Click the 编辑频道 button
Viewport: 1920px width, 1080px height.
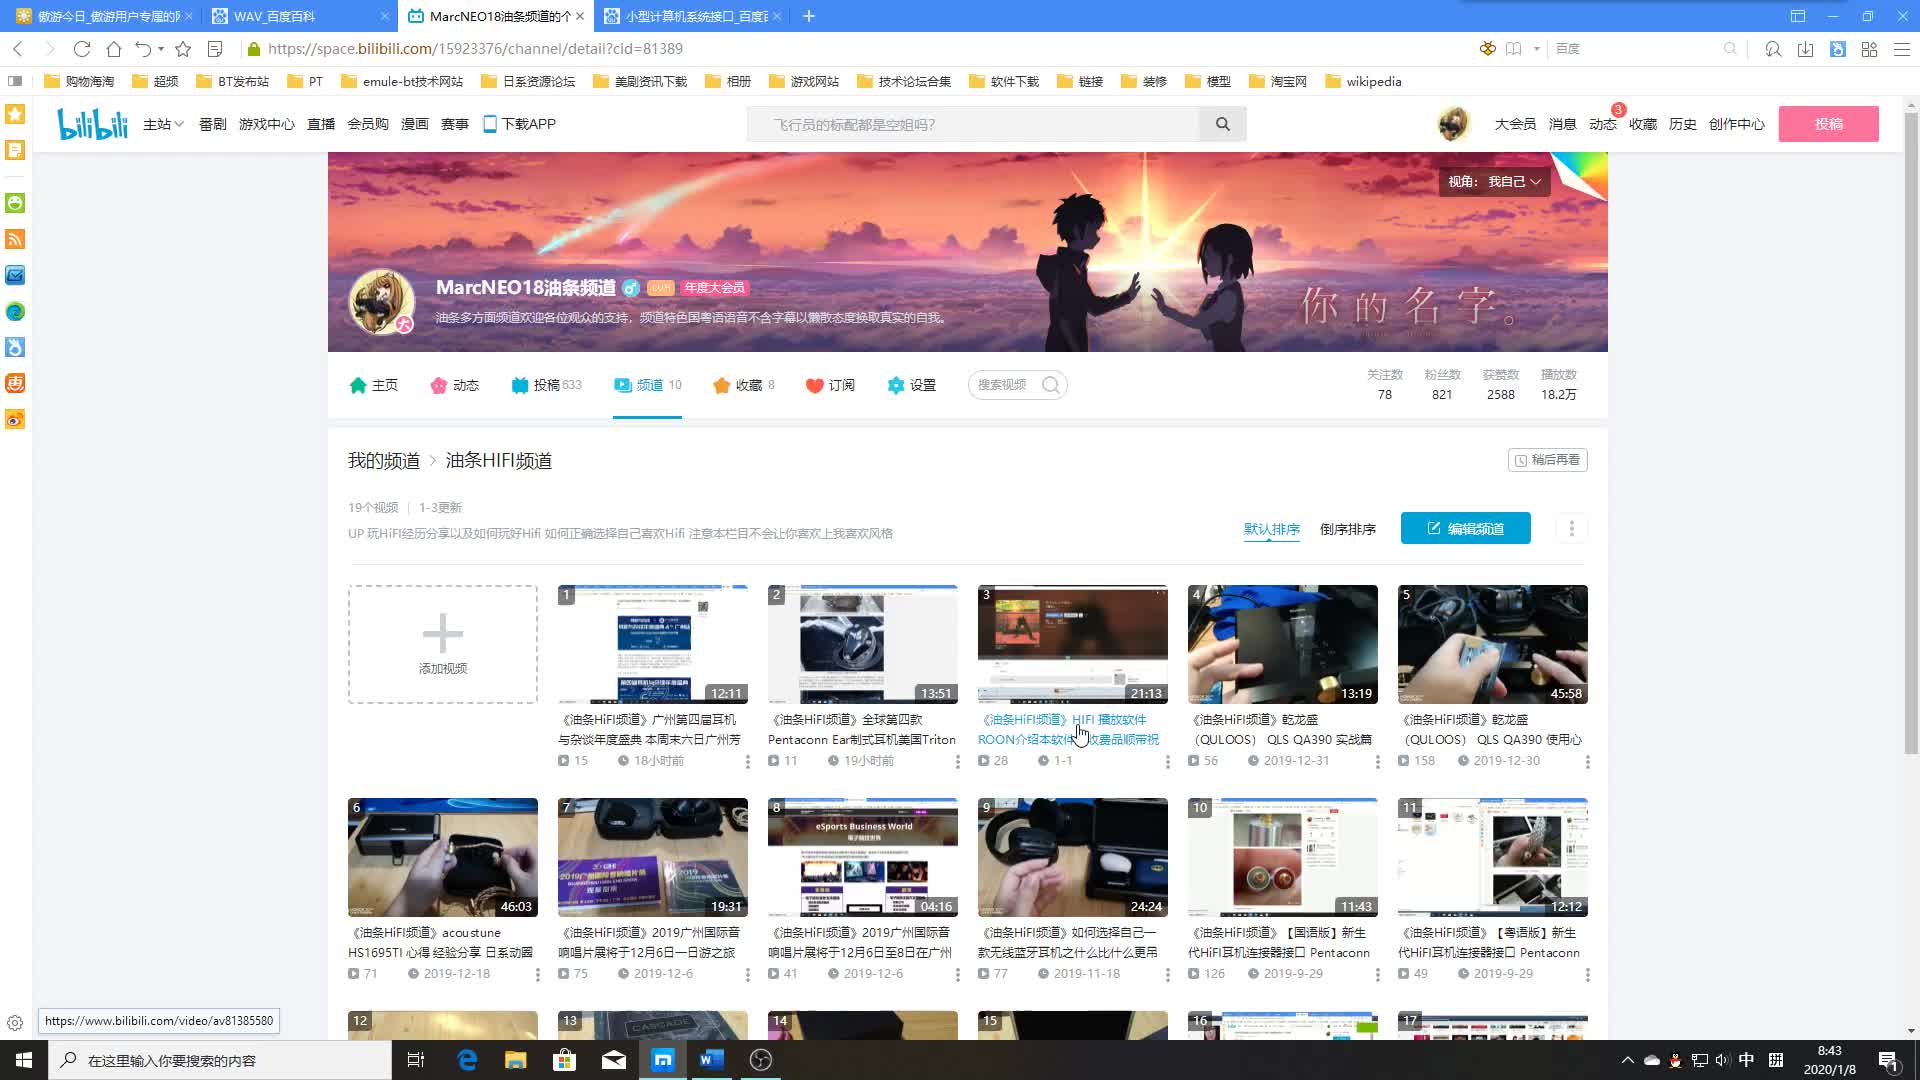pyautogui.click(x=1465, y=529)
